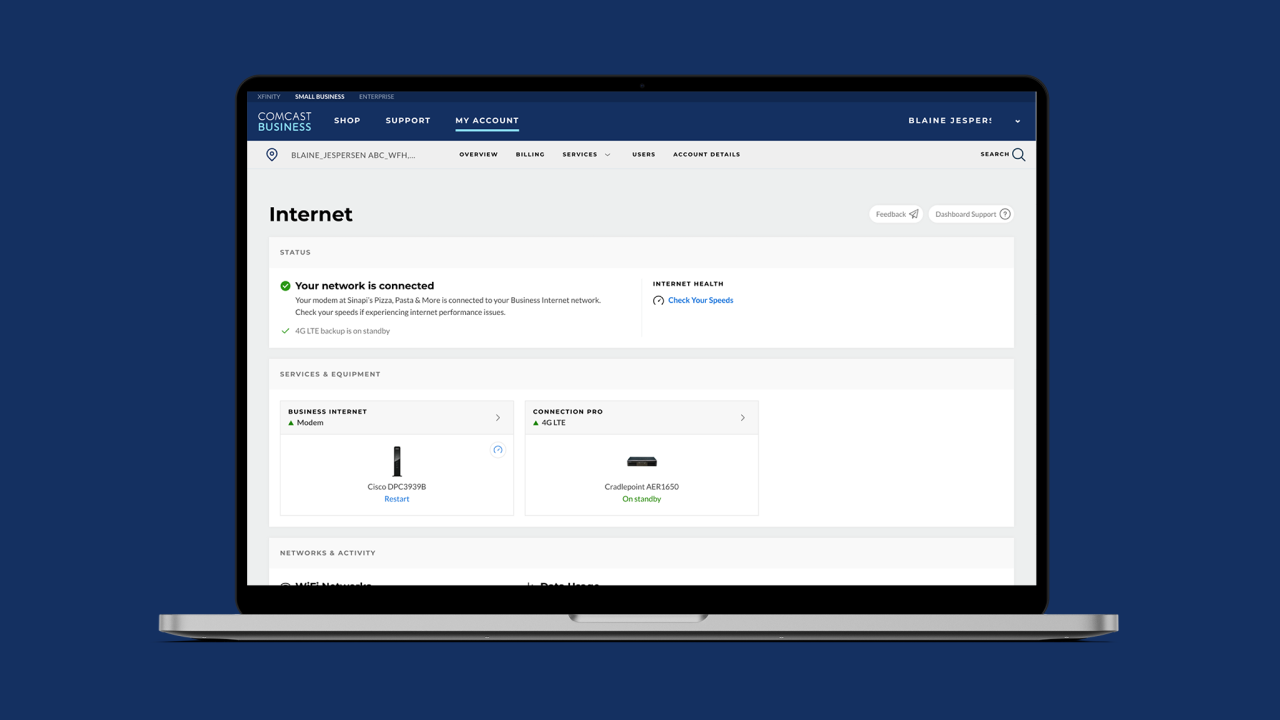Click the Check Your Speeds link

point(701,300)
